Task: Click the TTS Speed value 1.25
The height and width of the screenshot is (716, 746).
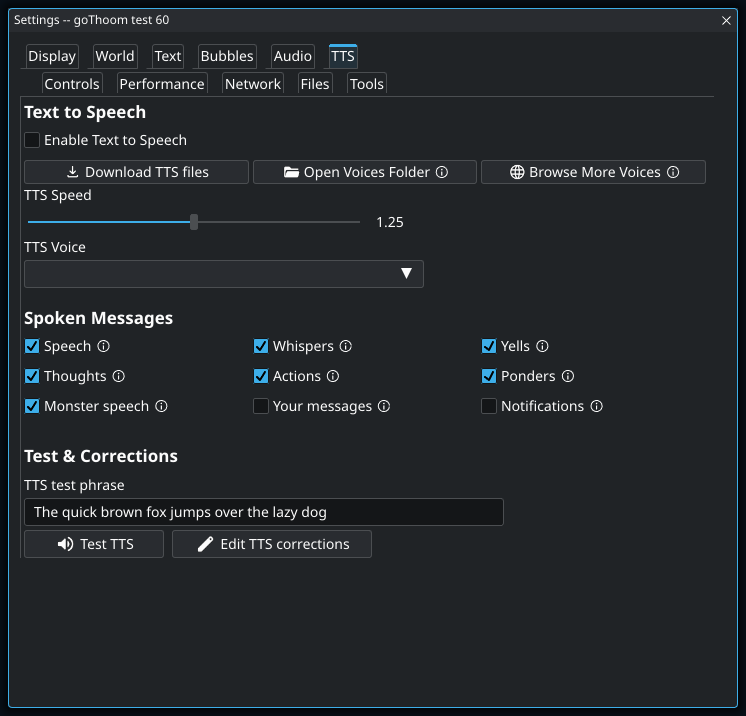Action: [x=390, y=222]
